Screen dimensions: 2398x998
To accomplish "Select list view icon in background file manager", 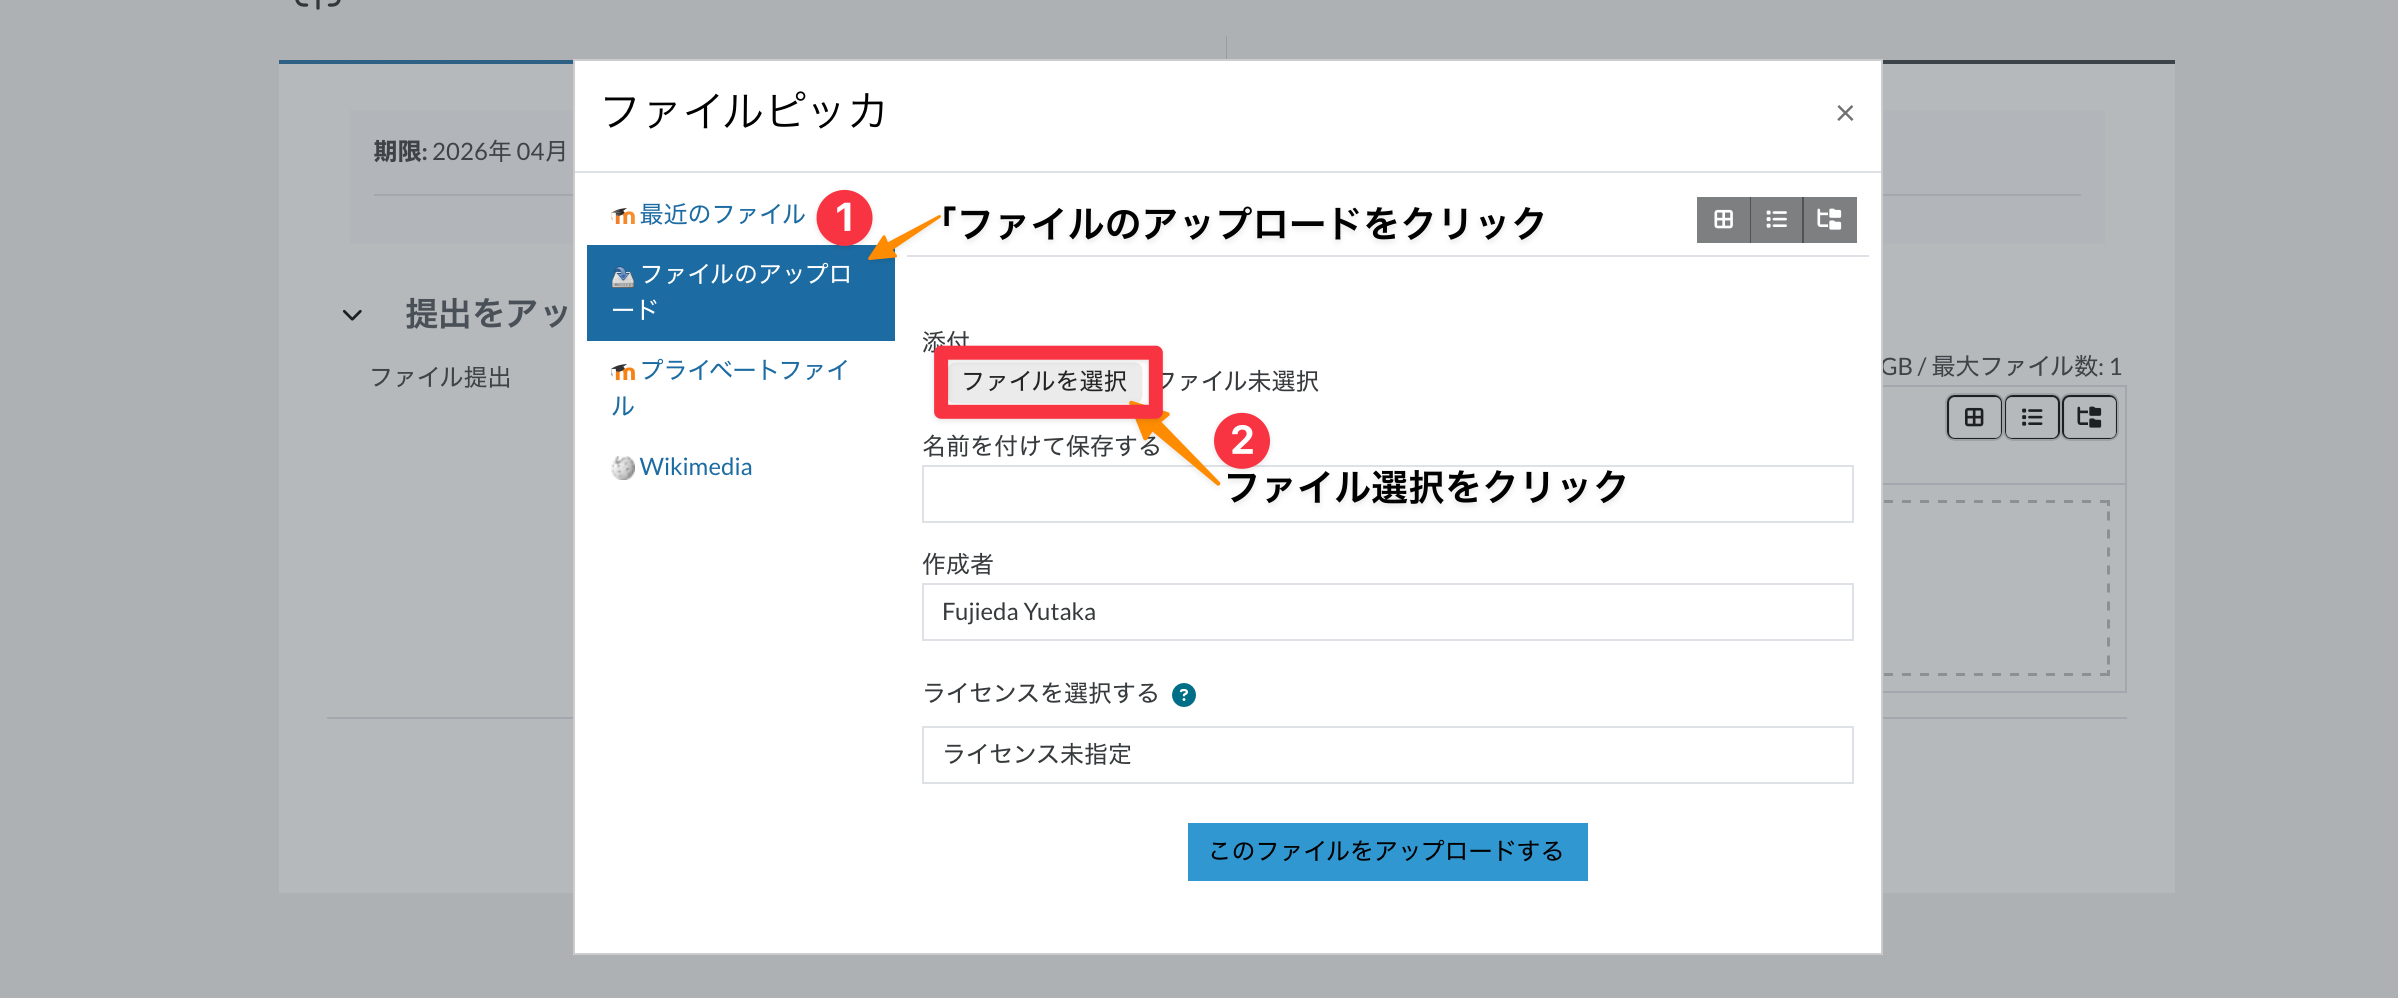I will click(2032, 417).
